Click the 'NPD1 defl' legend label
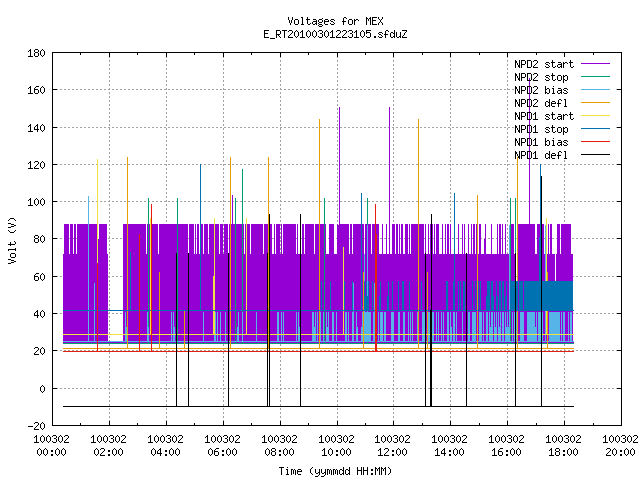Viewport: 640px width, 480px height. tap(541, 156)
